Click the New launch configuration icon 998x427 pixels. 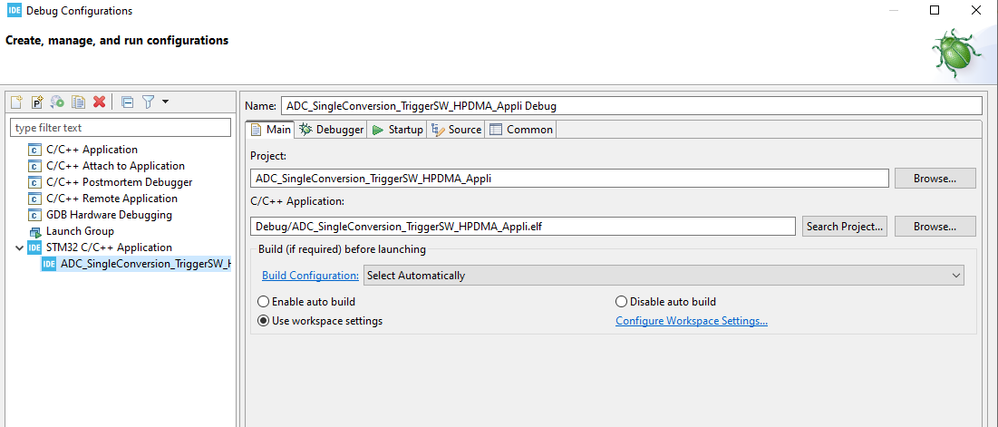pyautogui.click(x=17, y=102)
